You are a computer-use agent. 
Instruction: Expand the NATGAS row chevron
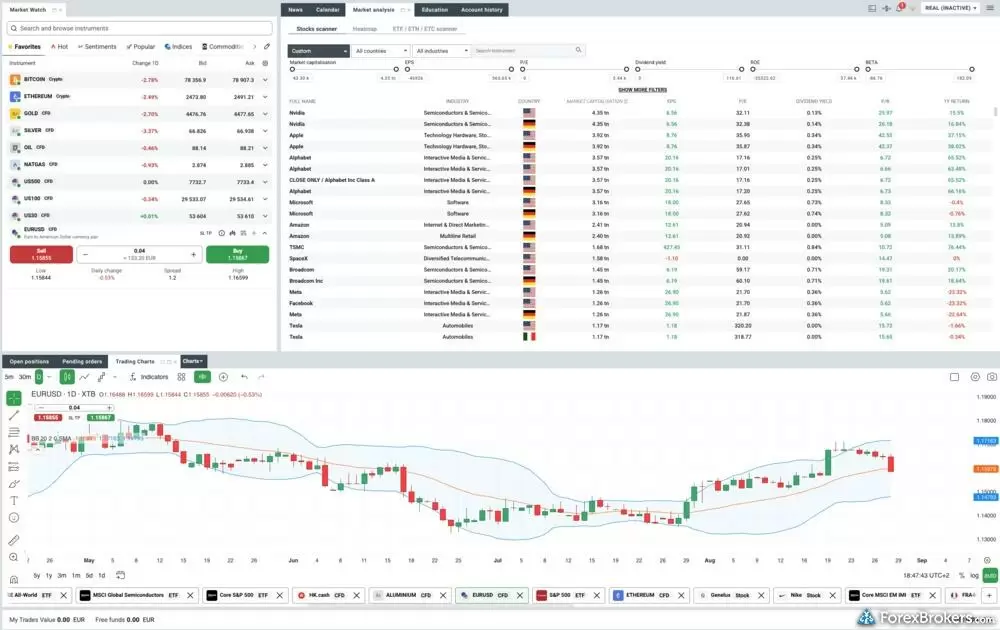point(265,165)
